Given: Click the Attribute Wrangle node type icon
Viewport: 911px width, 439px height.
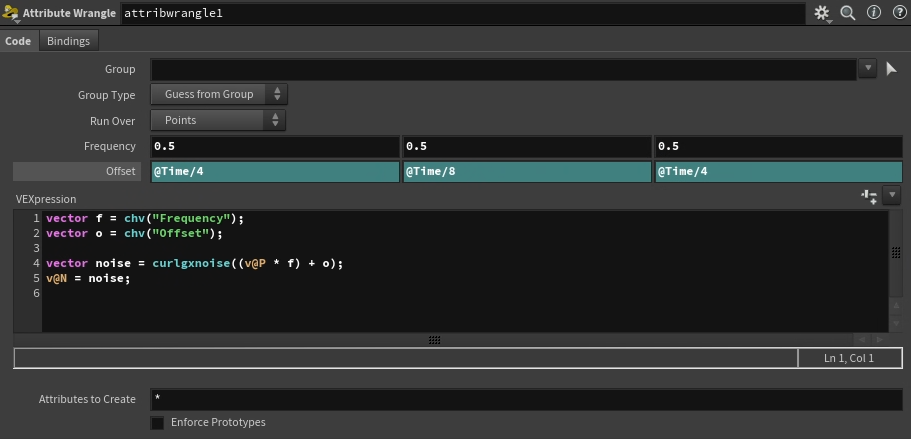Looking at the screenshot, I should (11, 13).
